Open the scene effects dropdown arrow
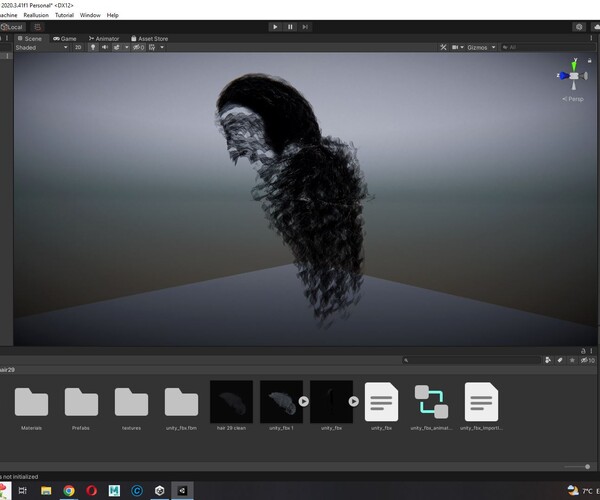 coord(127,47)
